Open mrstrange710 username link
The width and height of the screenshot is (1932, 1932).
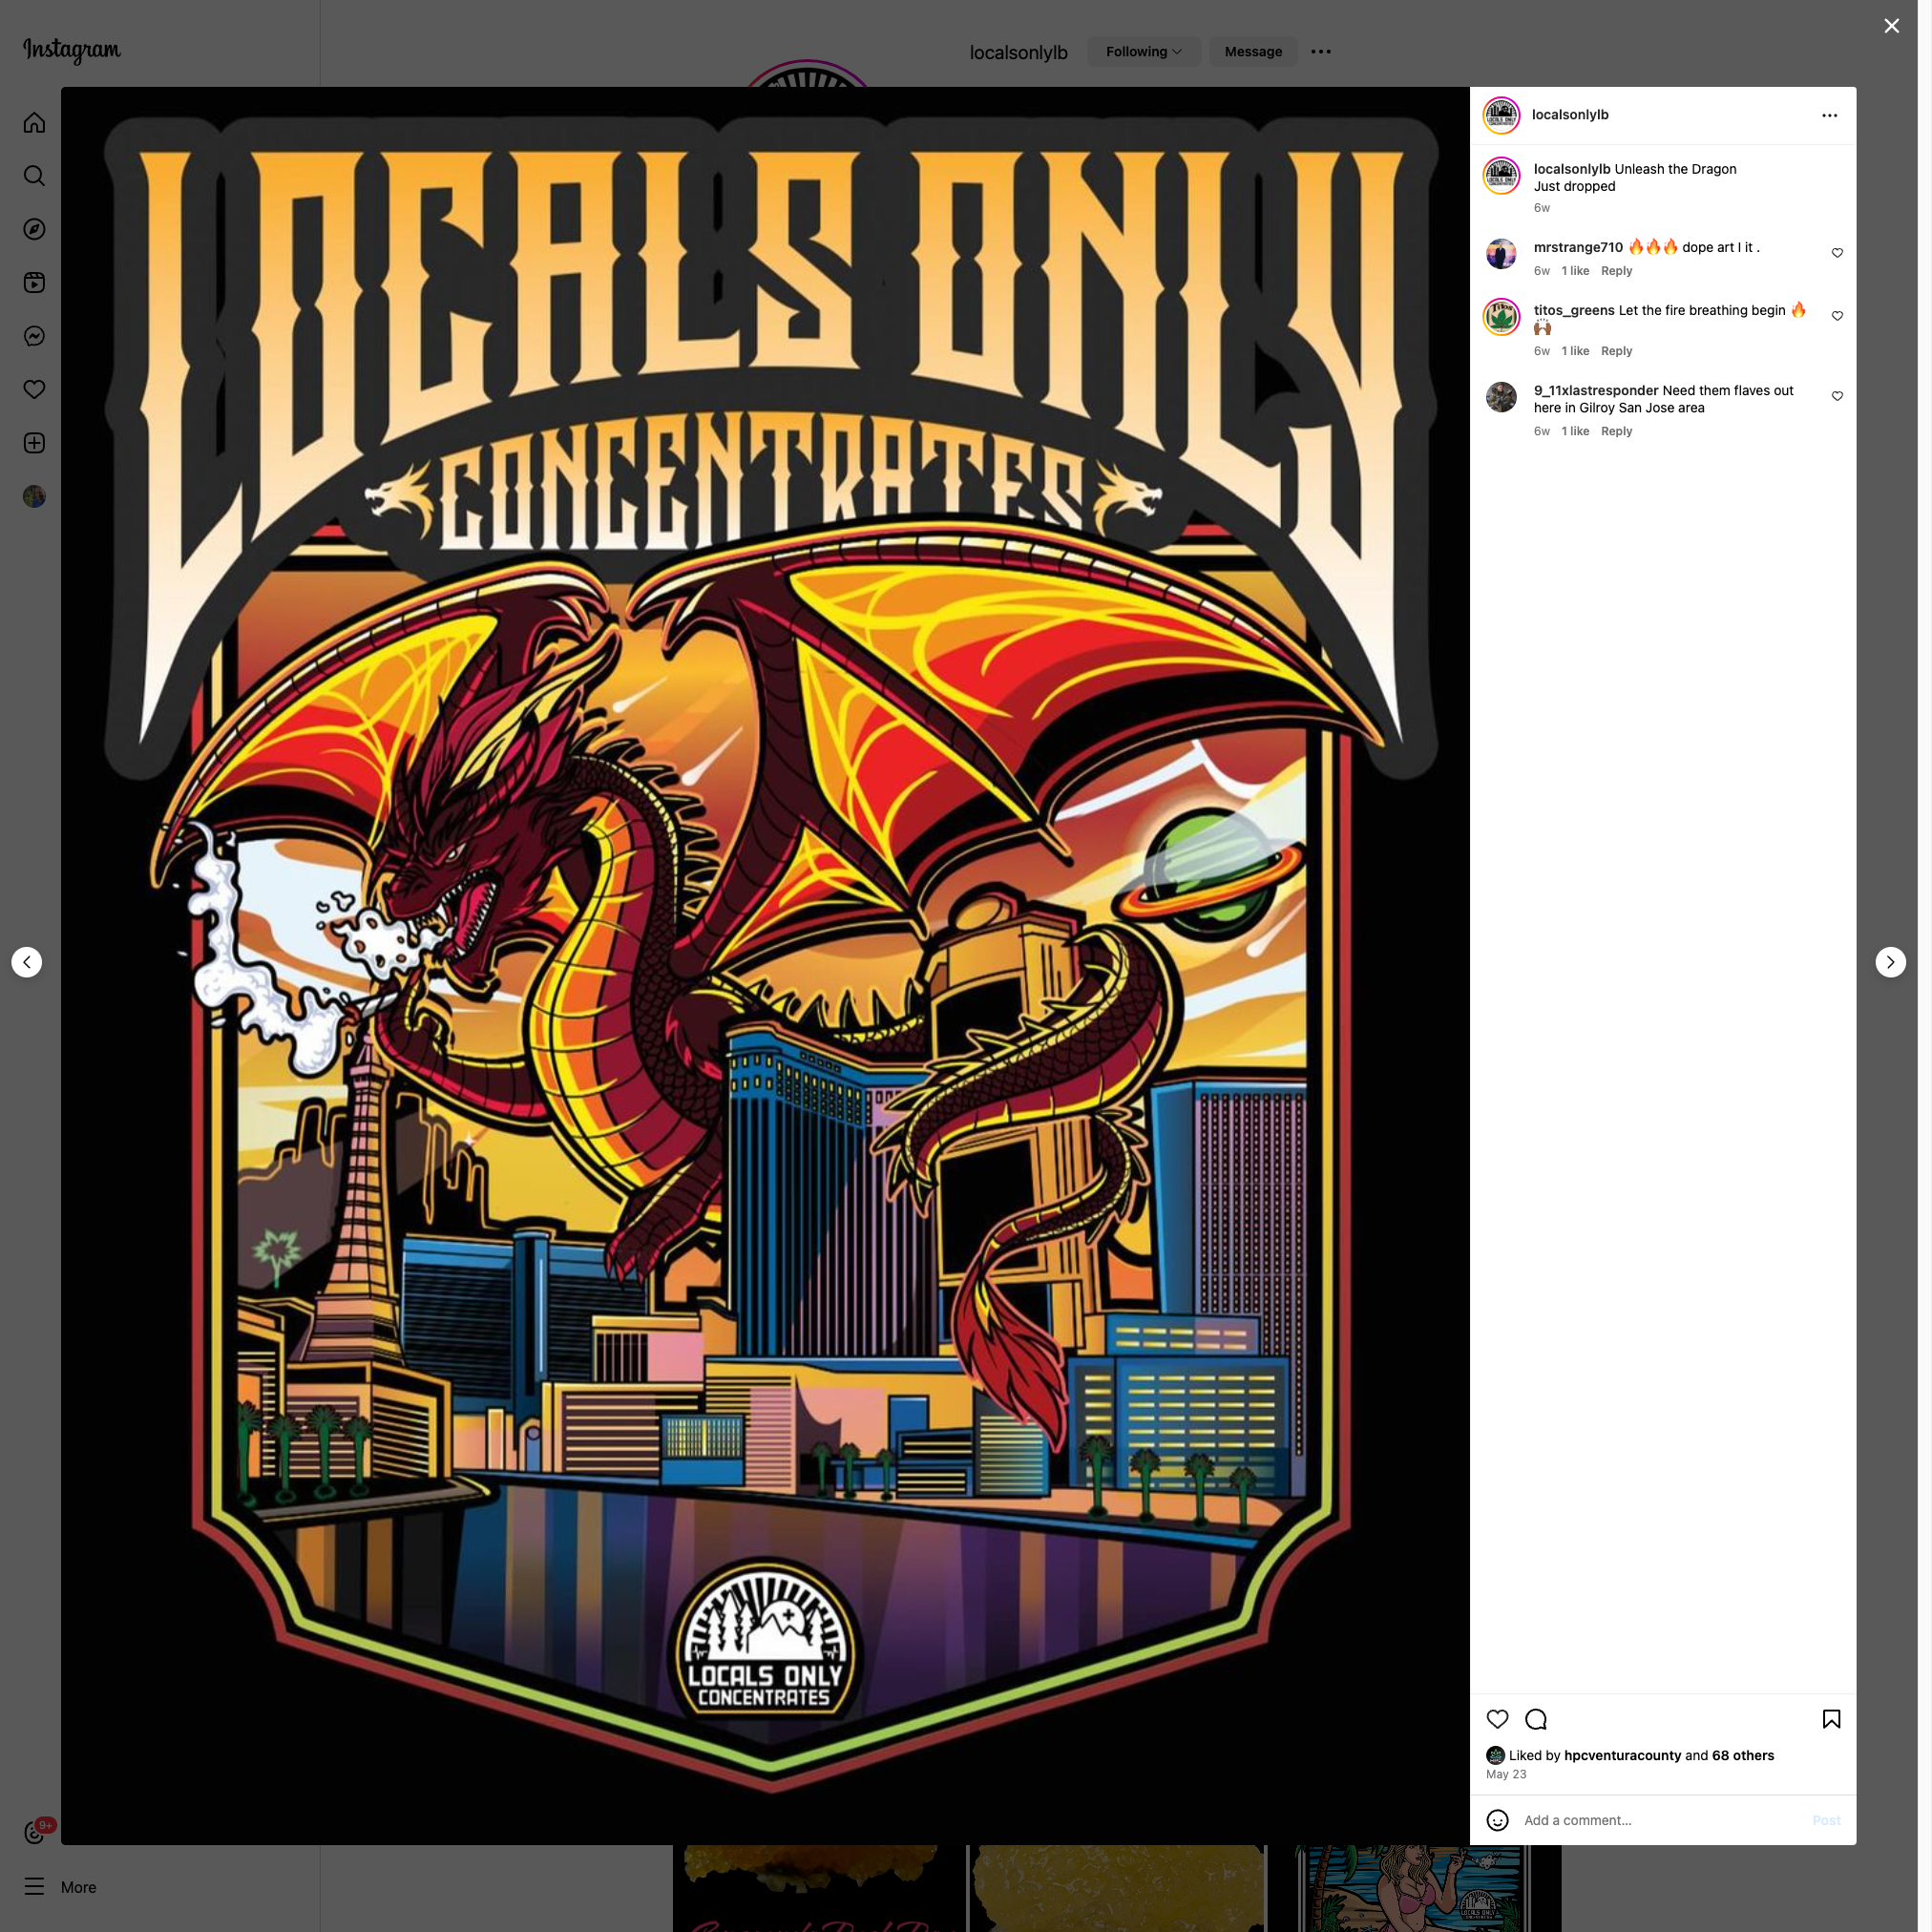(x=1578, y=247)
